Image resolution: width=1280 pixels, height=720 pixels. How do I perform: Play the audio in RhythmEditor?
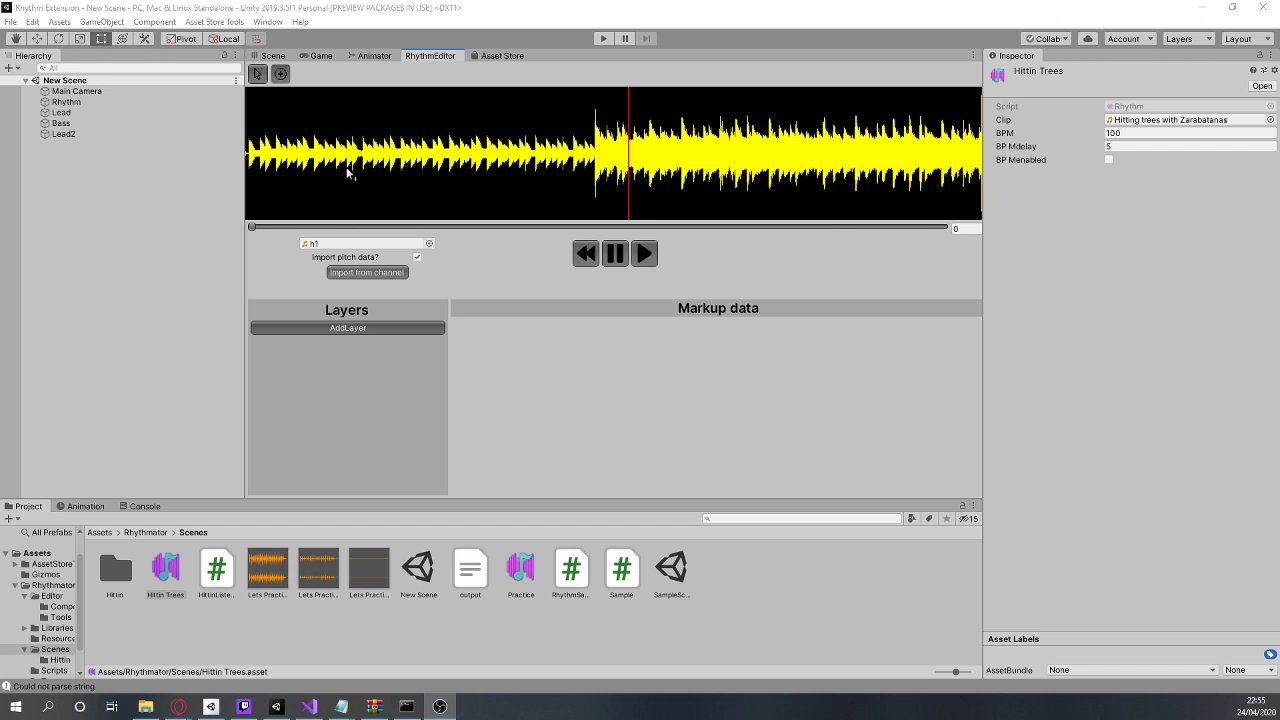pos(644,254)
